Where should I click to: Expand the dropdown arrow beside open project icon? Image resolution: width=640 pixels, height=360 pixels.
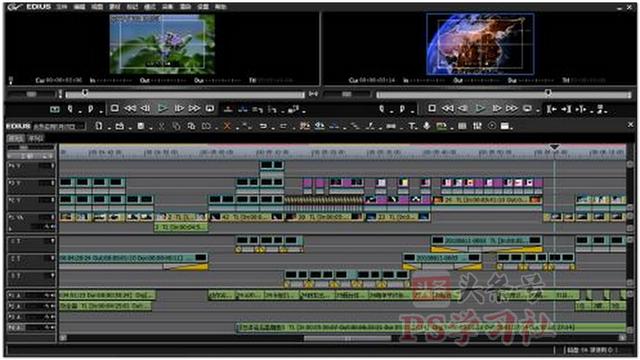pyautogui.click(x=130, y=128)
